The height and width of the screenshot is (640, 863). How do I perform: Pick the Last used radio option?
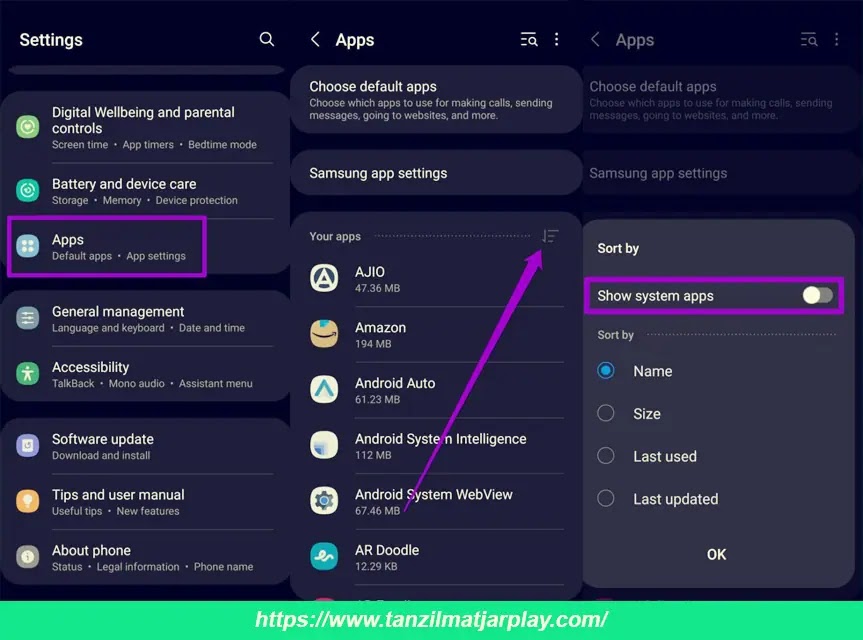(606, 456)
